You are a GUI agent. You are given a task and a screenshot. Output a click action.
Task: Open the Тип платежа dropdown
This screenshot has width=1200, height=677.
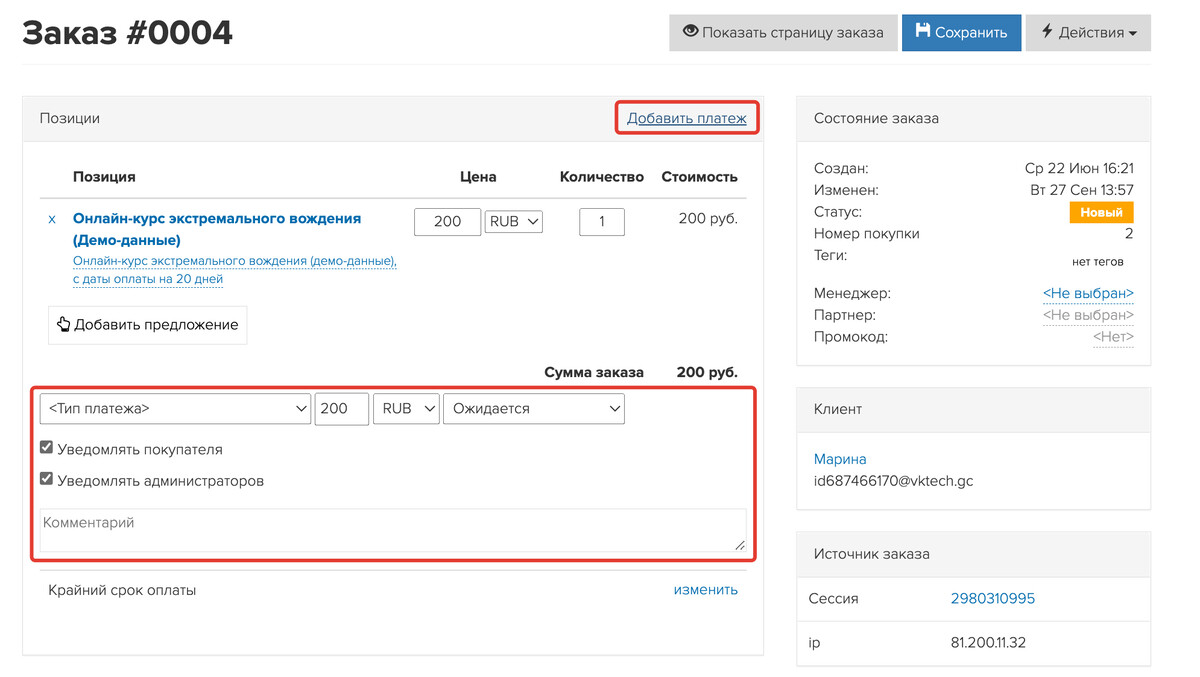tap(175, 408)
